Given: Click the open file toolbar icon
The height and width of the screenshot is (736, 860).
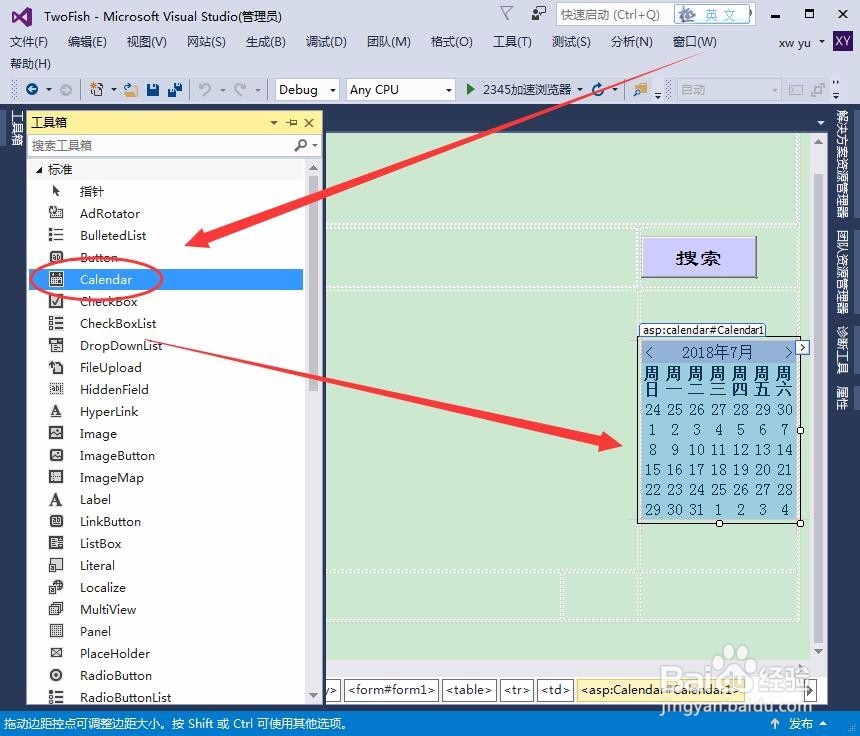Looking at the screenshot, I should pos(131,89).
